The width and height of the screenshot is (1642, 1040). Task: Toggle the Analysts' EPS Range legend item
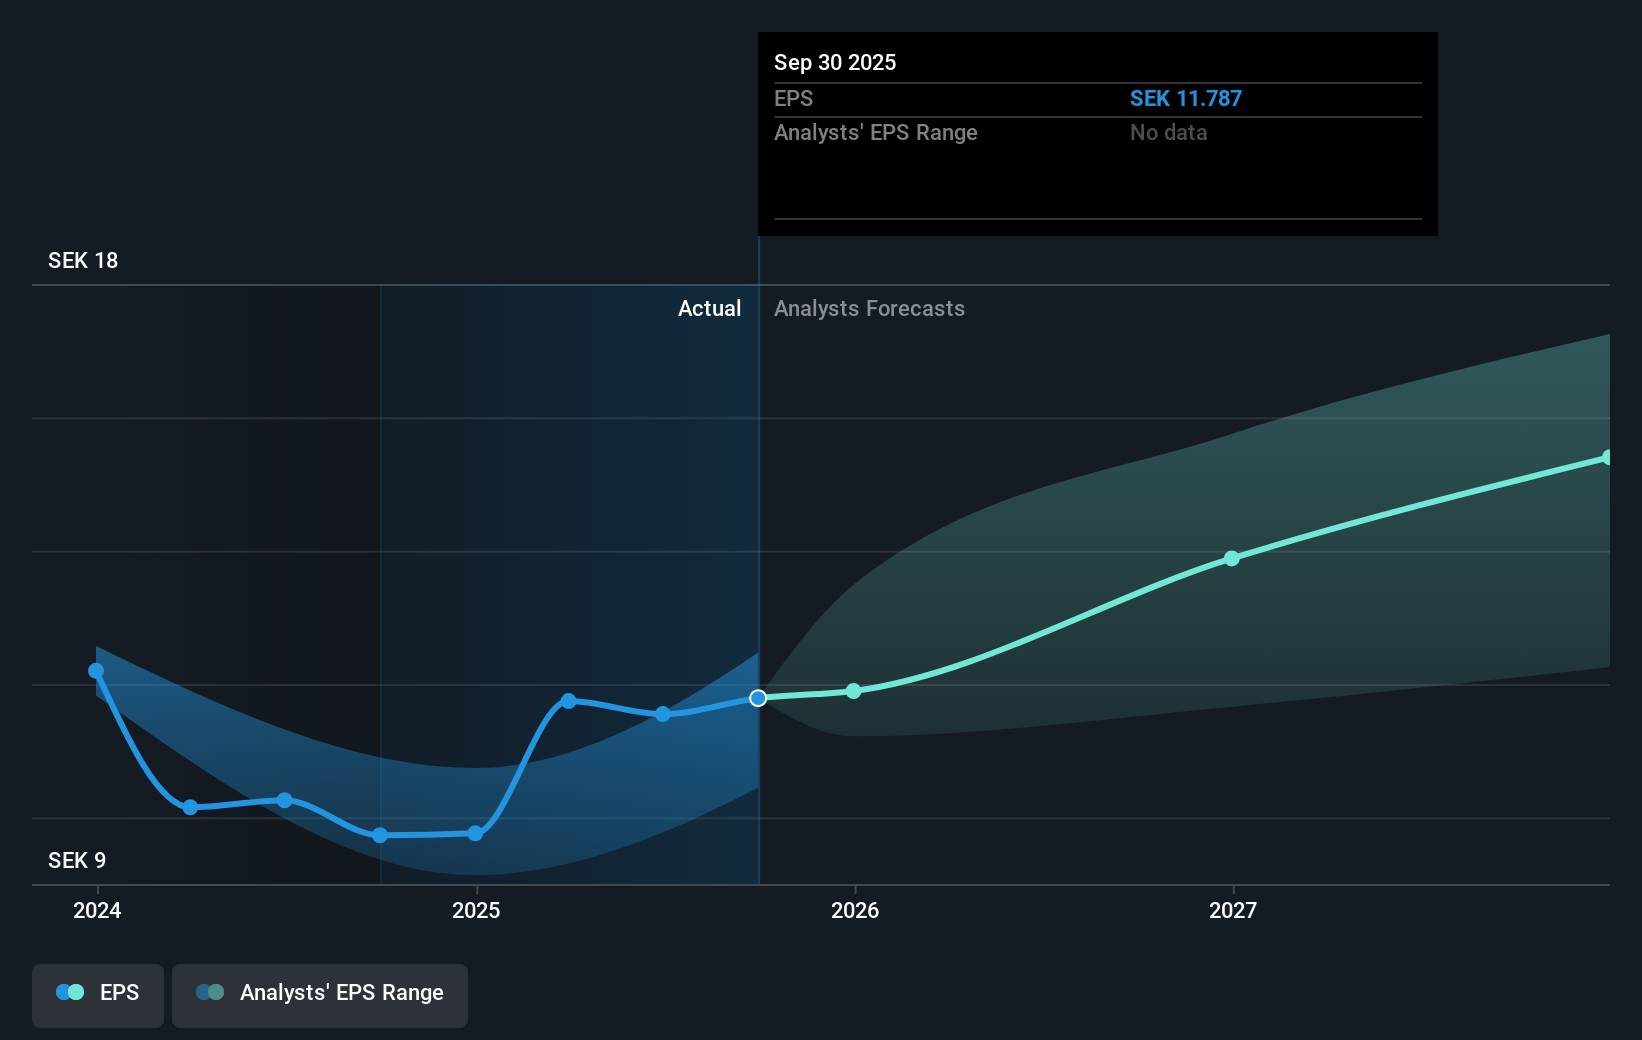(319, 994)
